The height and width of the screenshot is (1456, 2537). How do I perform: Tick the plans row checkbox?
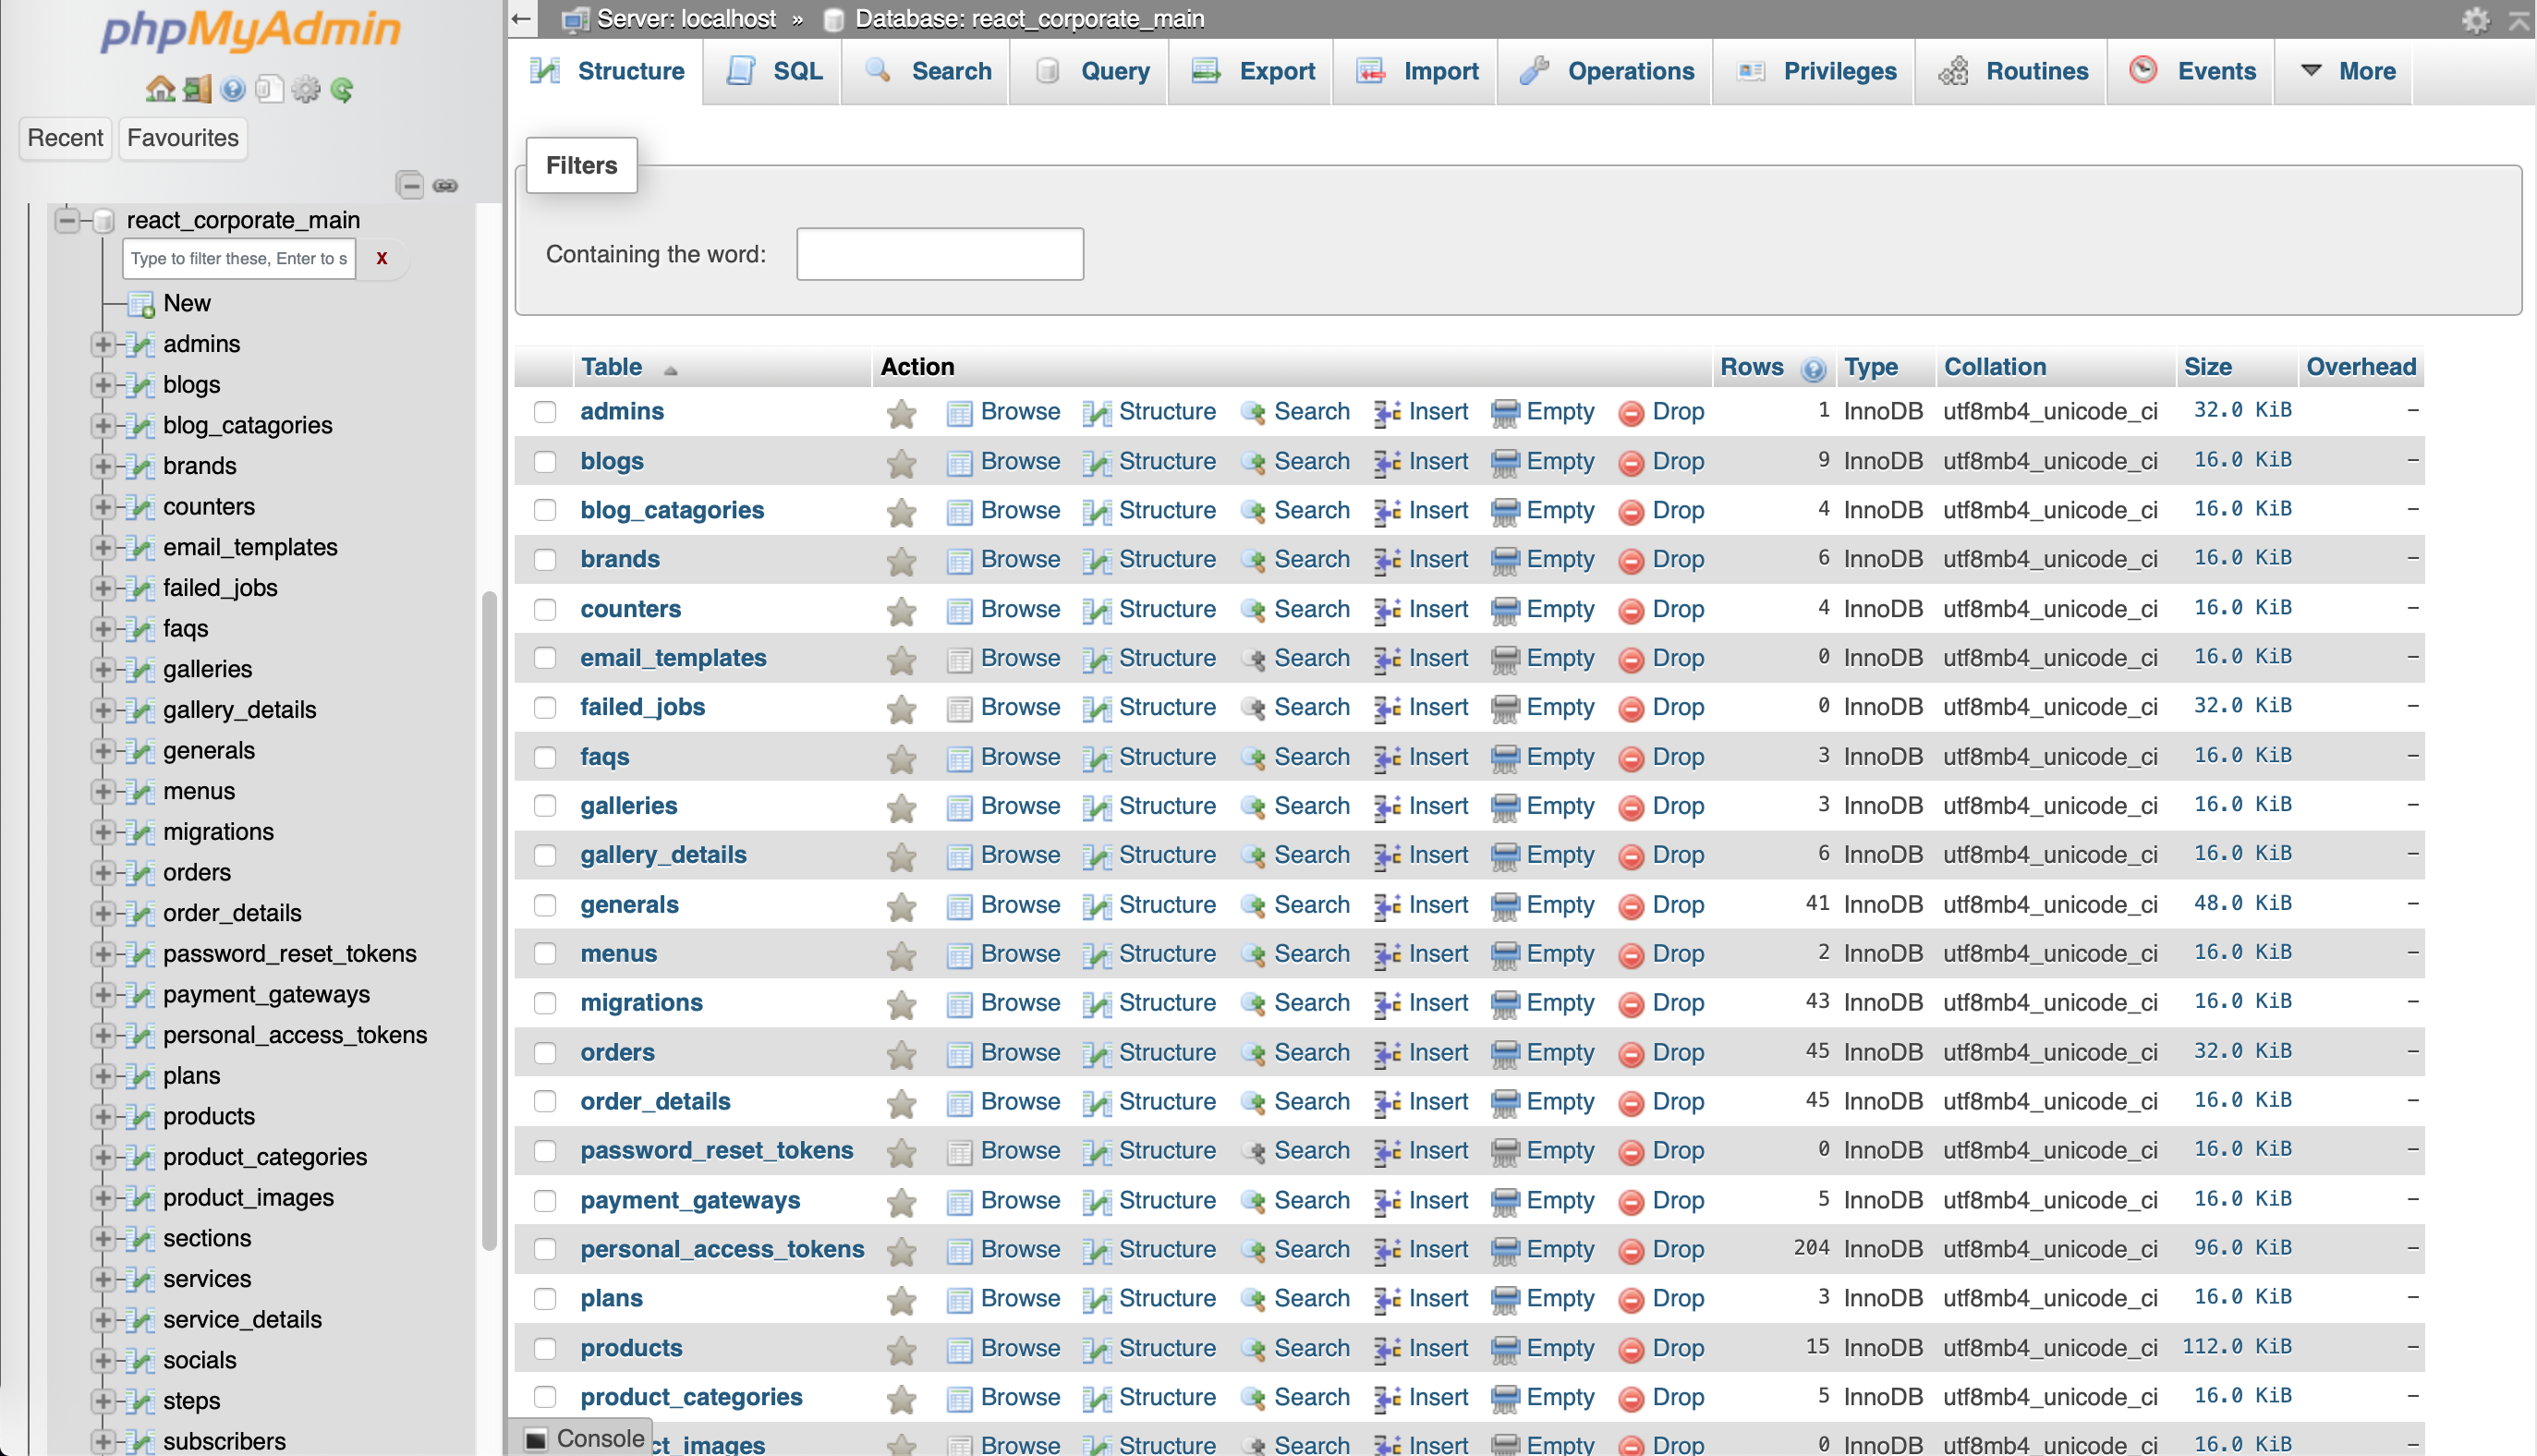pyautogui.click(x=545, y=1298)
